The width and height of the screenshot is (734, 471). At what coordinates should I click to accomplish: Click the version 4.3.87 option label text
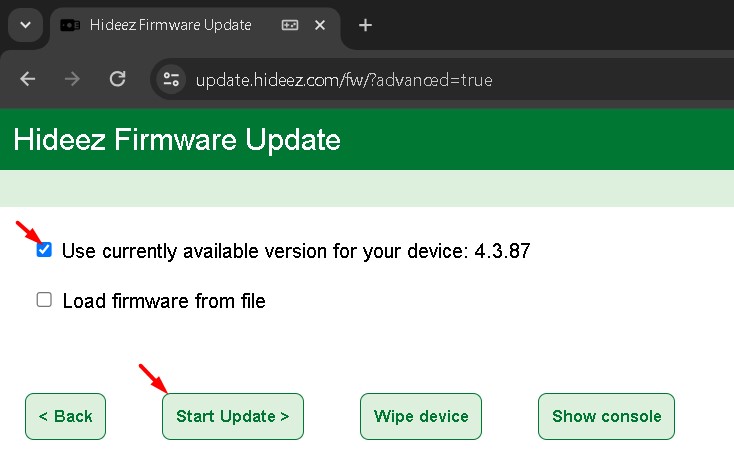tap(296, 251)
